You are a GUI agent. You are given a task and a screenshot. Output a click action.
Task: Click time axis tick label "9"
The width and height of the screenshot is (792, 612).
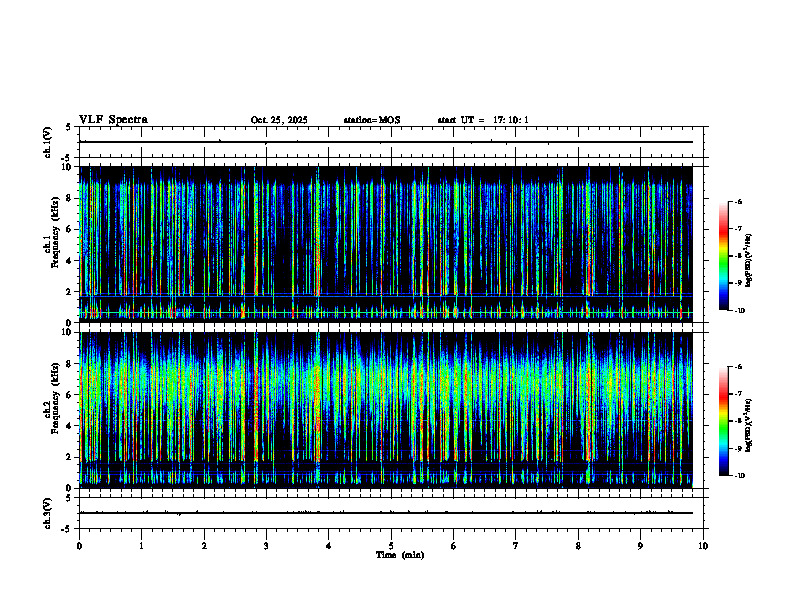pyautogui.click(x=640, y=546)
